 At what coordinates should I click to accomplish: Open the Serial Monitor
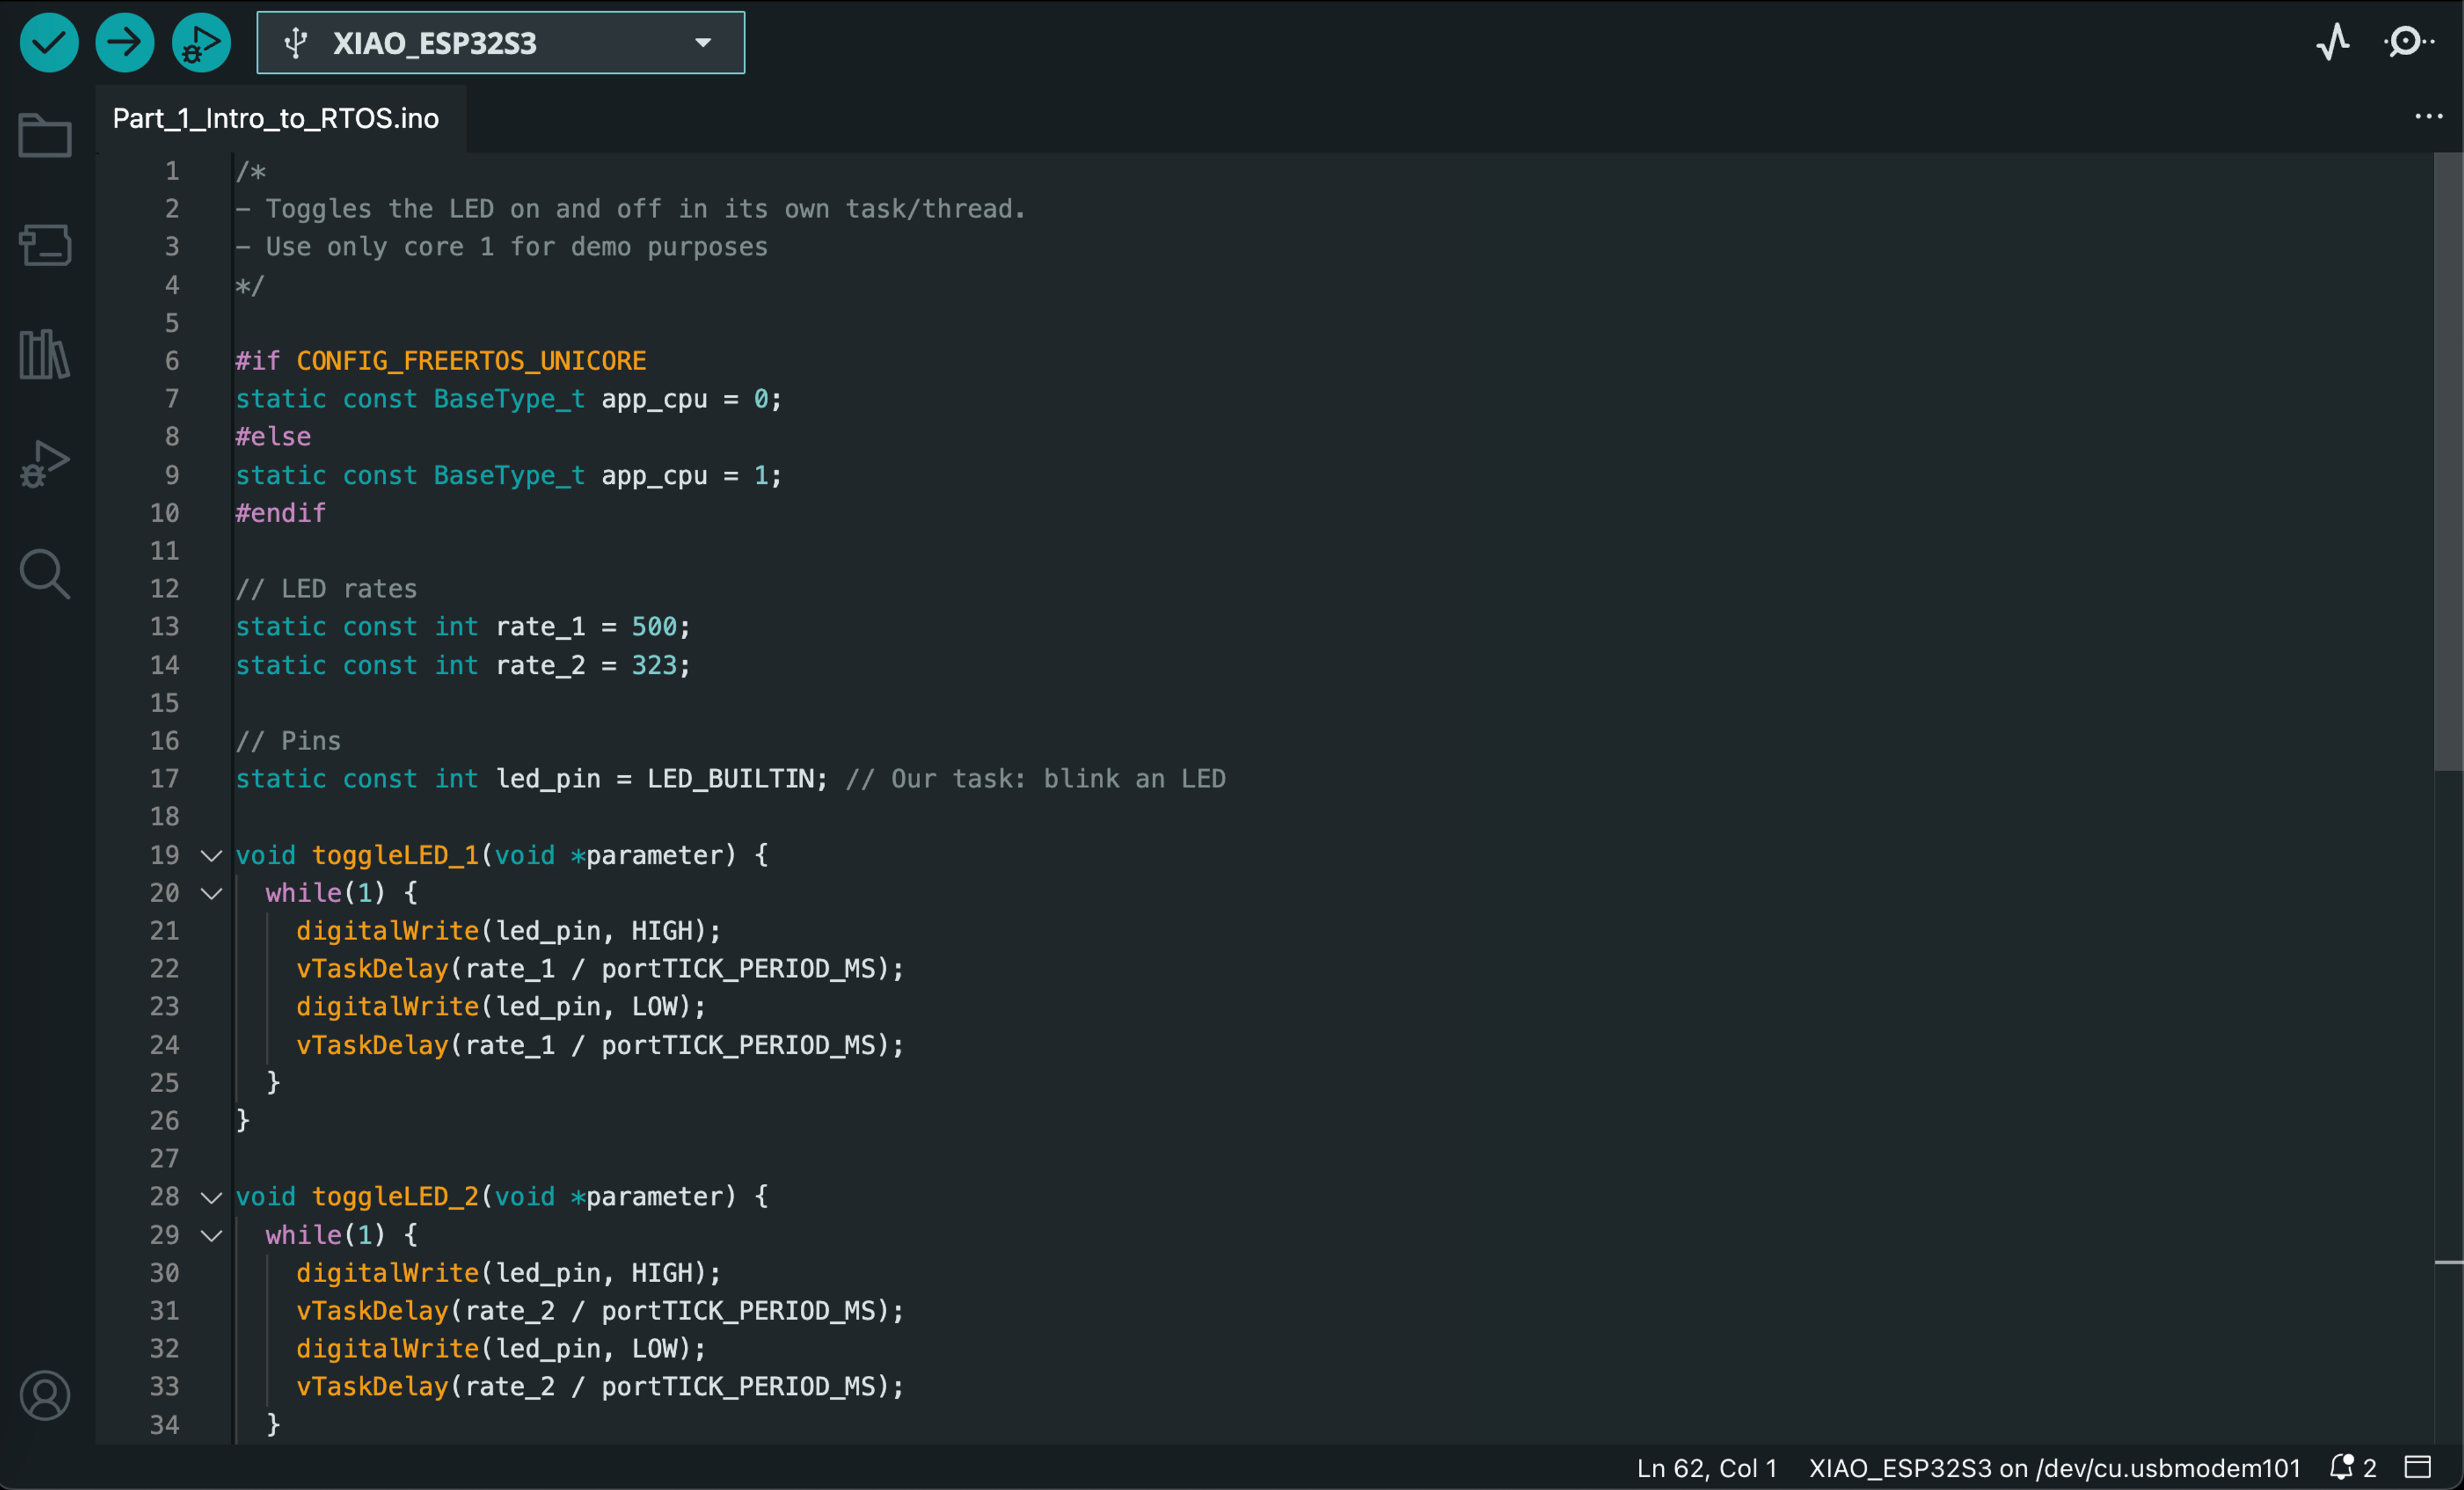pyautogui.click(x=2407, y=42)
